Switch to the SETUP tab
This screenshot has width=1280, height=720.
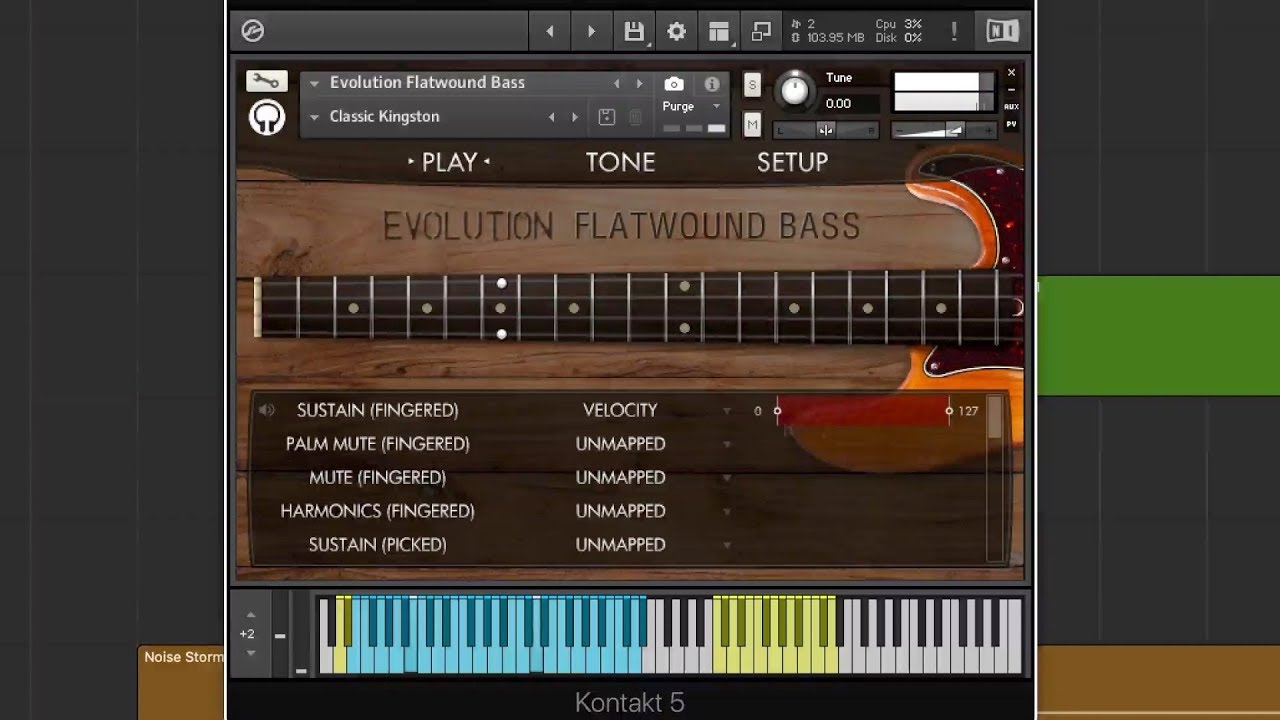(x=792, y=162)
